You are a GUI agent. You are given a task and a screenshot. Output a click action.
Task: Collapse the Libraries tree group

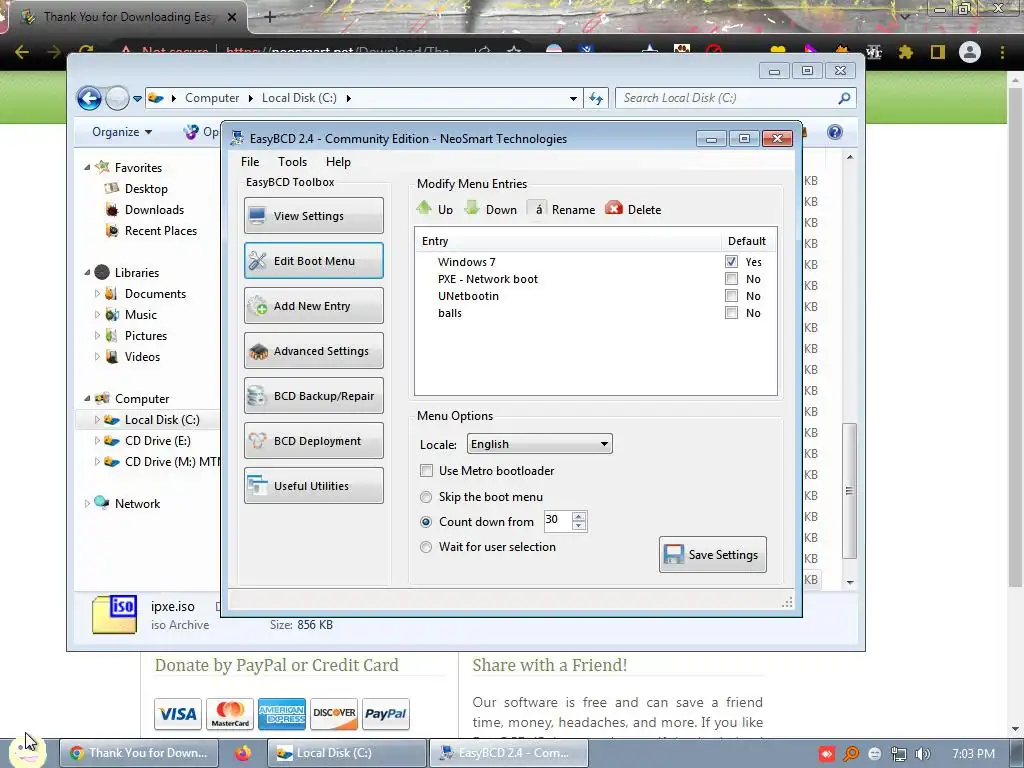point(87,272)
